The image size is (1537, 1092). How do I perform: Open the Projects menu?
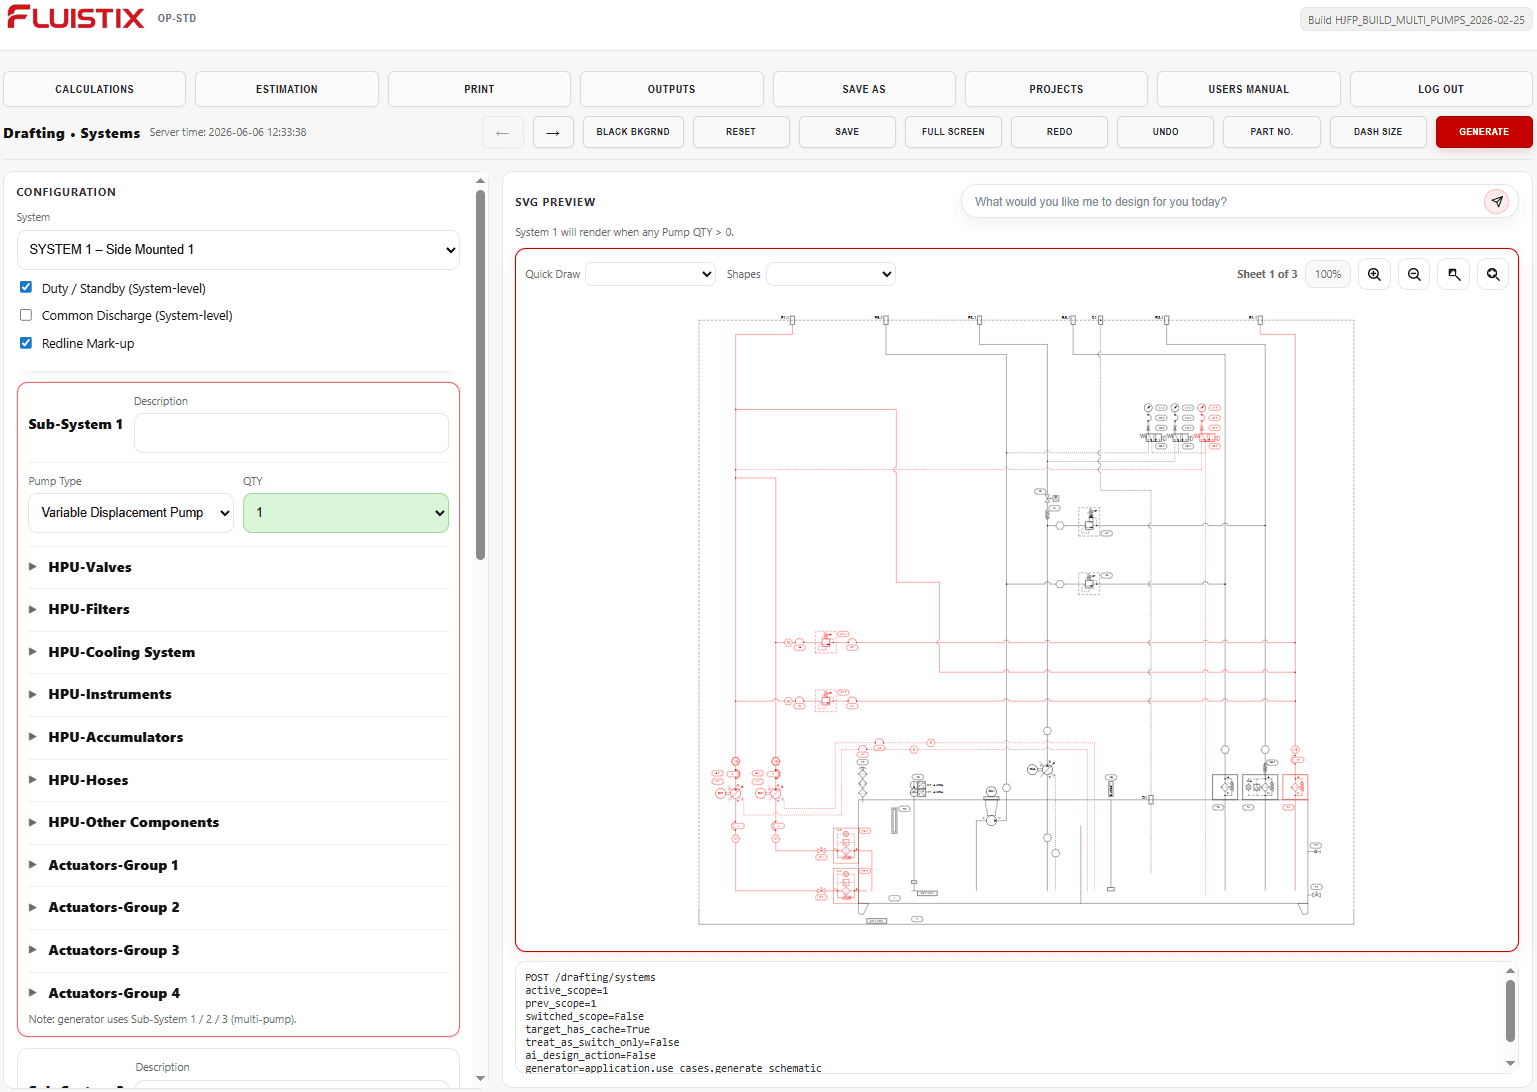tap(1056, 89)
